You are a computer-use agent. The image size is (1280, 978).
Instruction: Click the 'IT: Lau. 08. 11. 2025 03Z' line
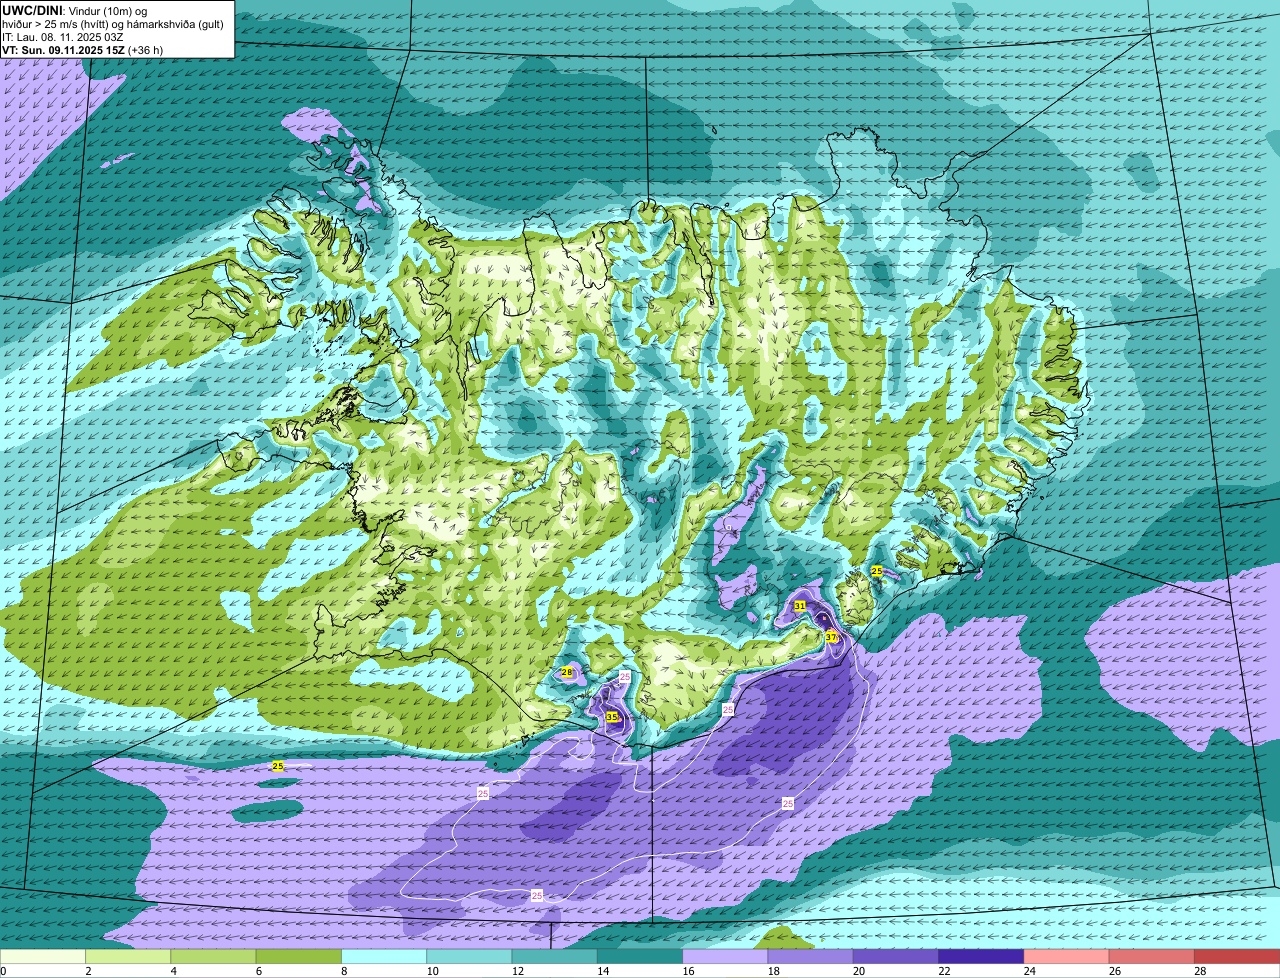[63, 37]
